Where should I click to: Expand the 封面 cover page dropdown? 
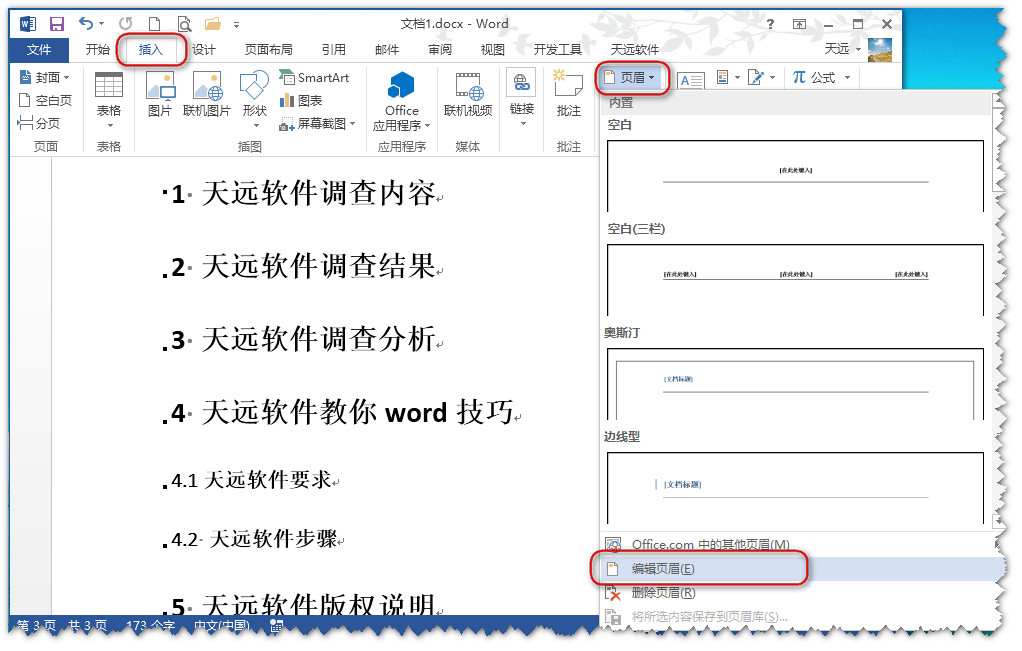tap(45, 78)
